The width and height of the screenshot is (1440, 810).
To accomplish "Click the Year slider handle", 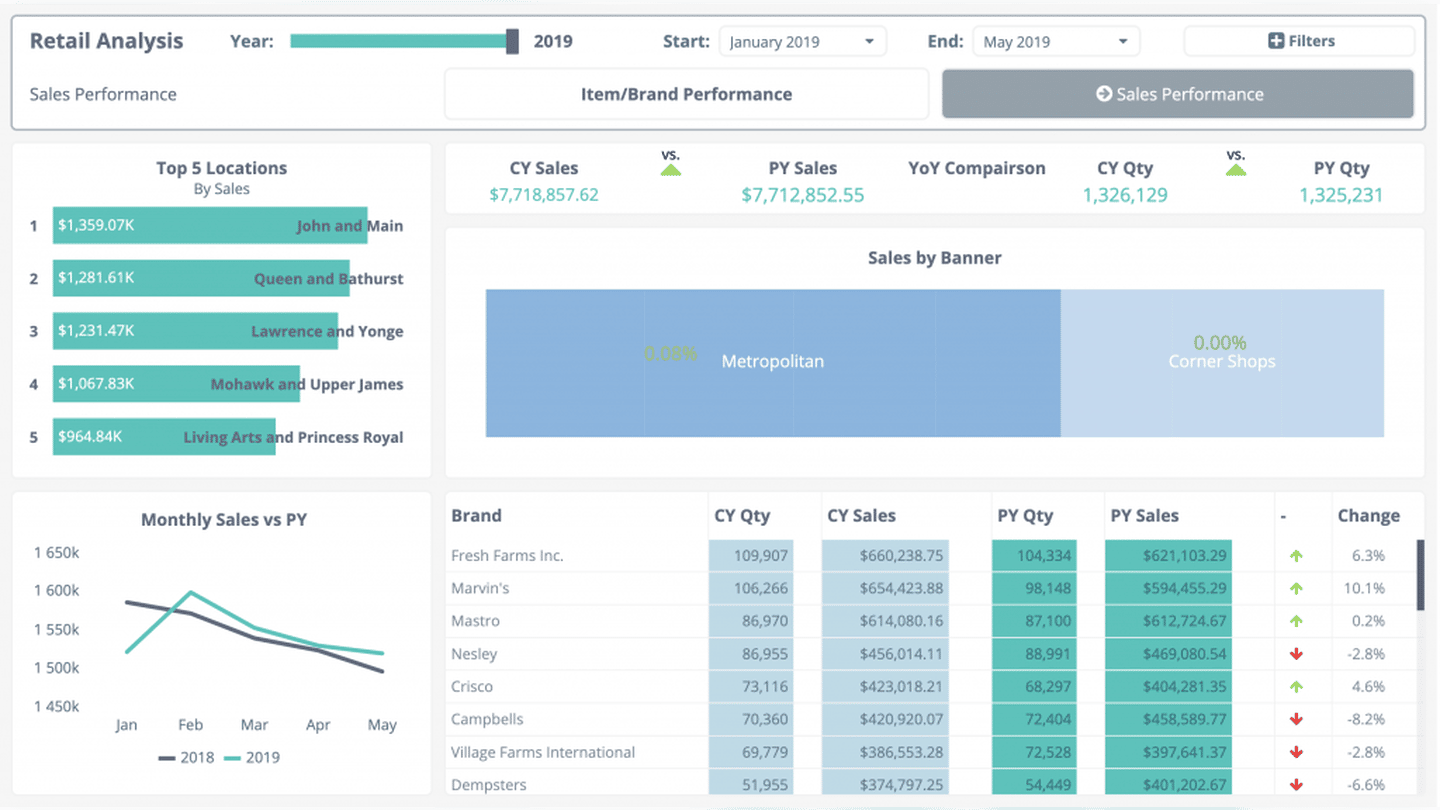I will (x=512, y=41).
